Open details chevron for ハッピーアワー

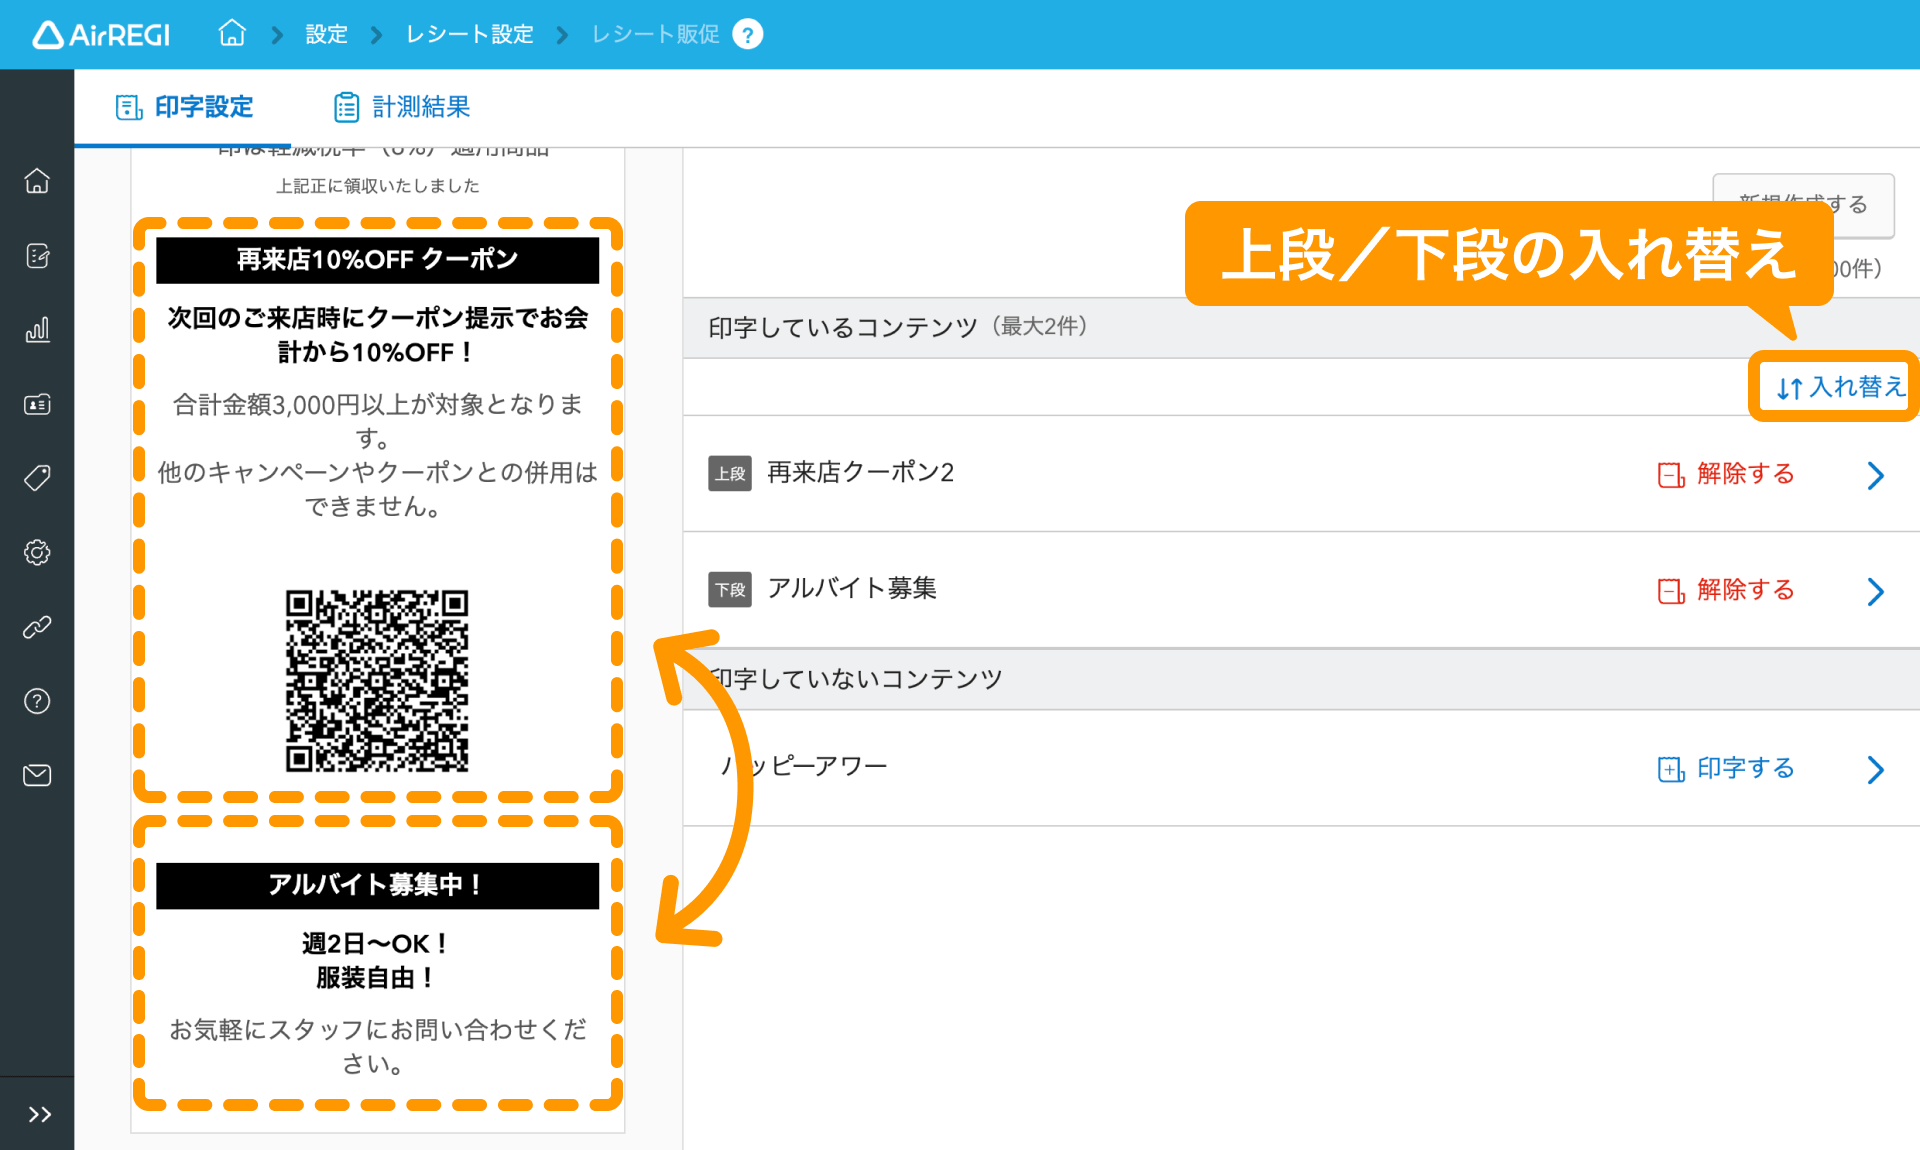point(1876,769)
